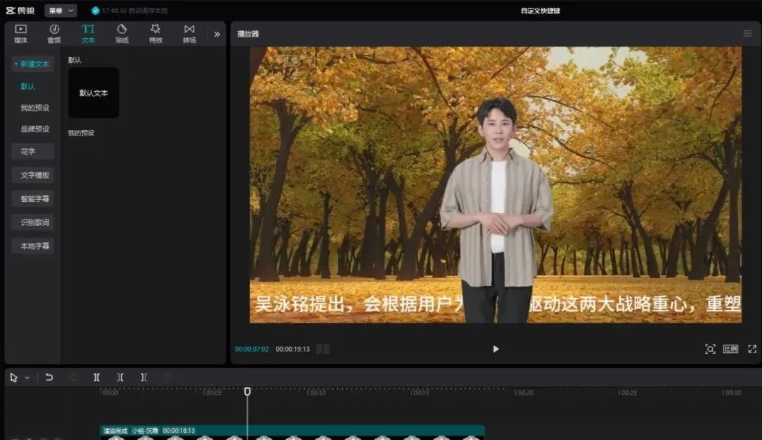The width and height of the screenshot is (762, 440).
Task: Open the 比例 aspect ratio button
Action: 730,349
